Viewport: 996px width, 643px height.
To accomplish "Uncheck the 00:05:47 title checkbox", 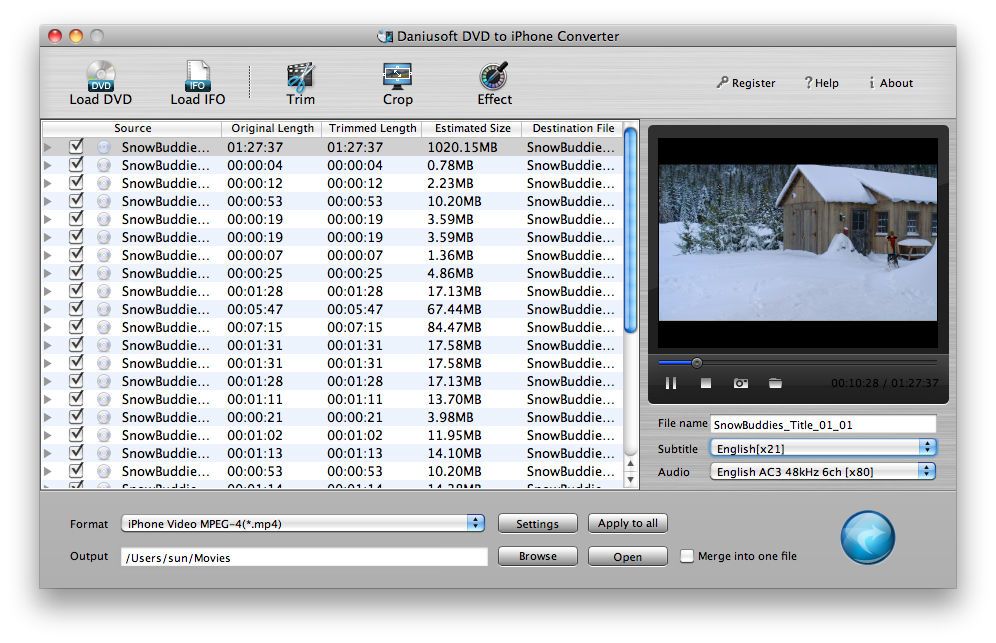I will pos(76,308).
